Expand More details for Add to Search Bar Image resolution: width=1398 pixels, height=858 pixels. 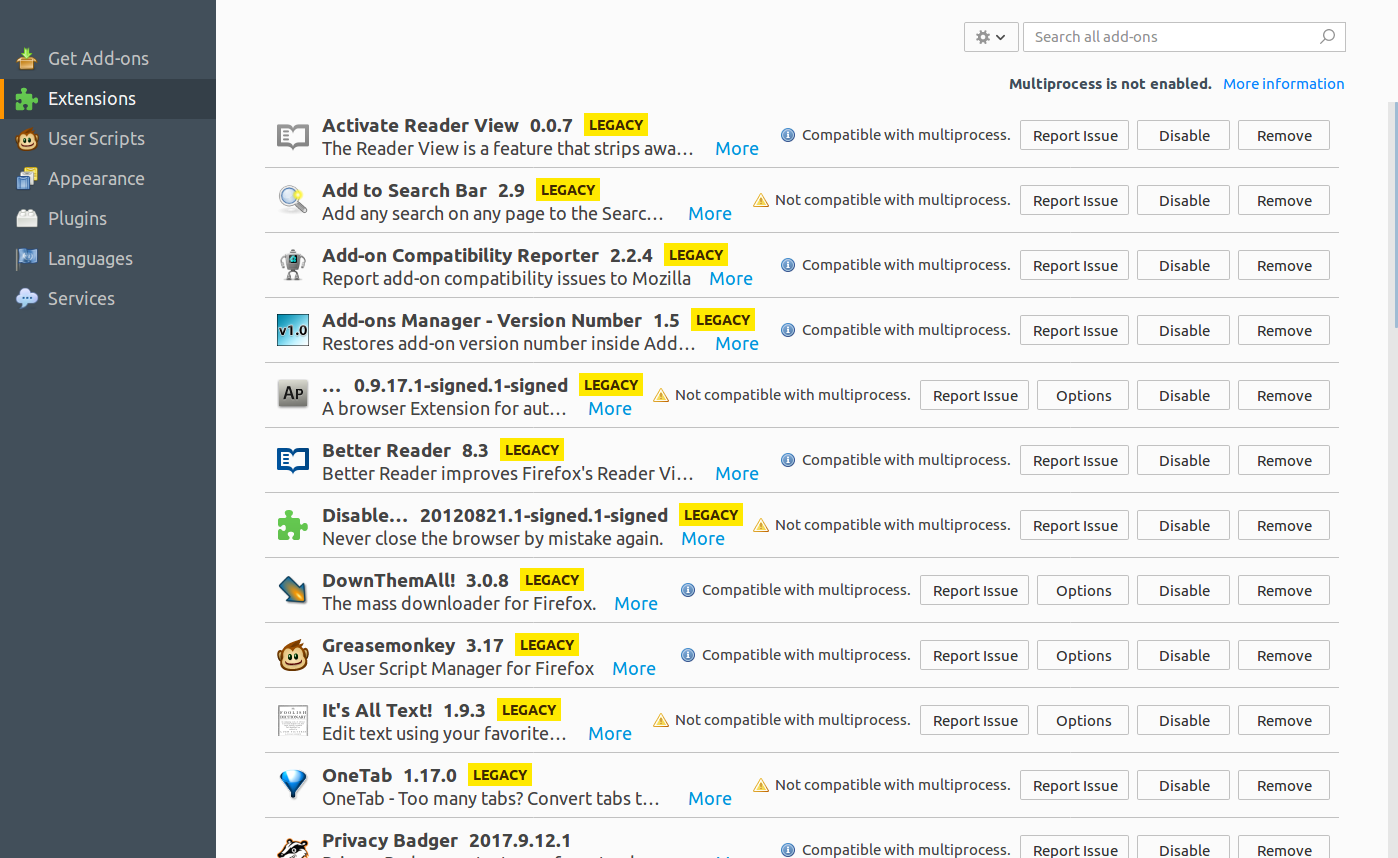(x=710, y=214)
